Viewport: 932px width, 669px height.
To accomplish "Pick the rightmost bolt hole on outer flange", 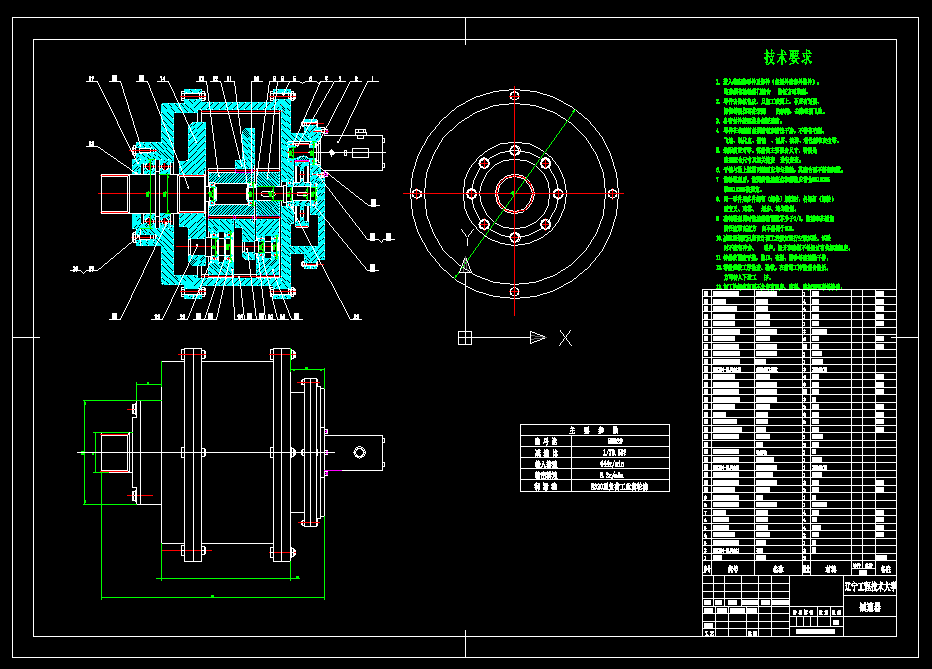I will pos(613,194).
